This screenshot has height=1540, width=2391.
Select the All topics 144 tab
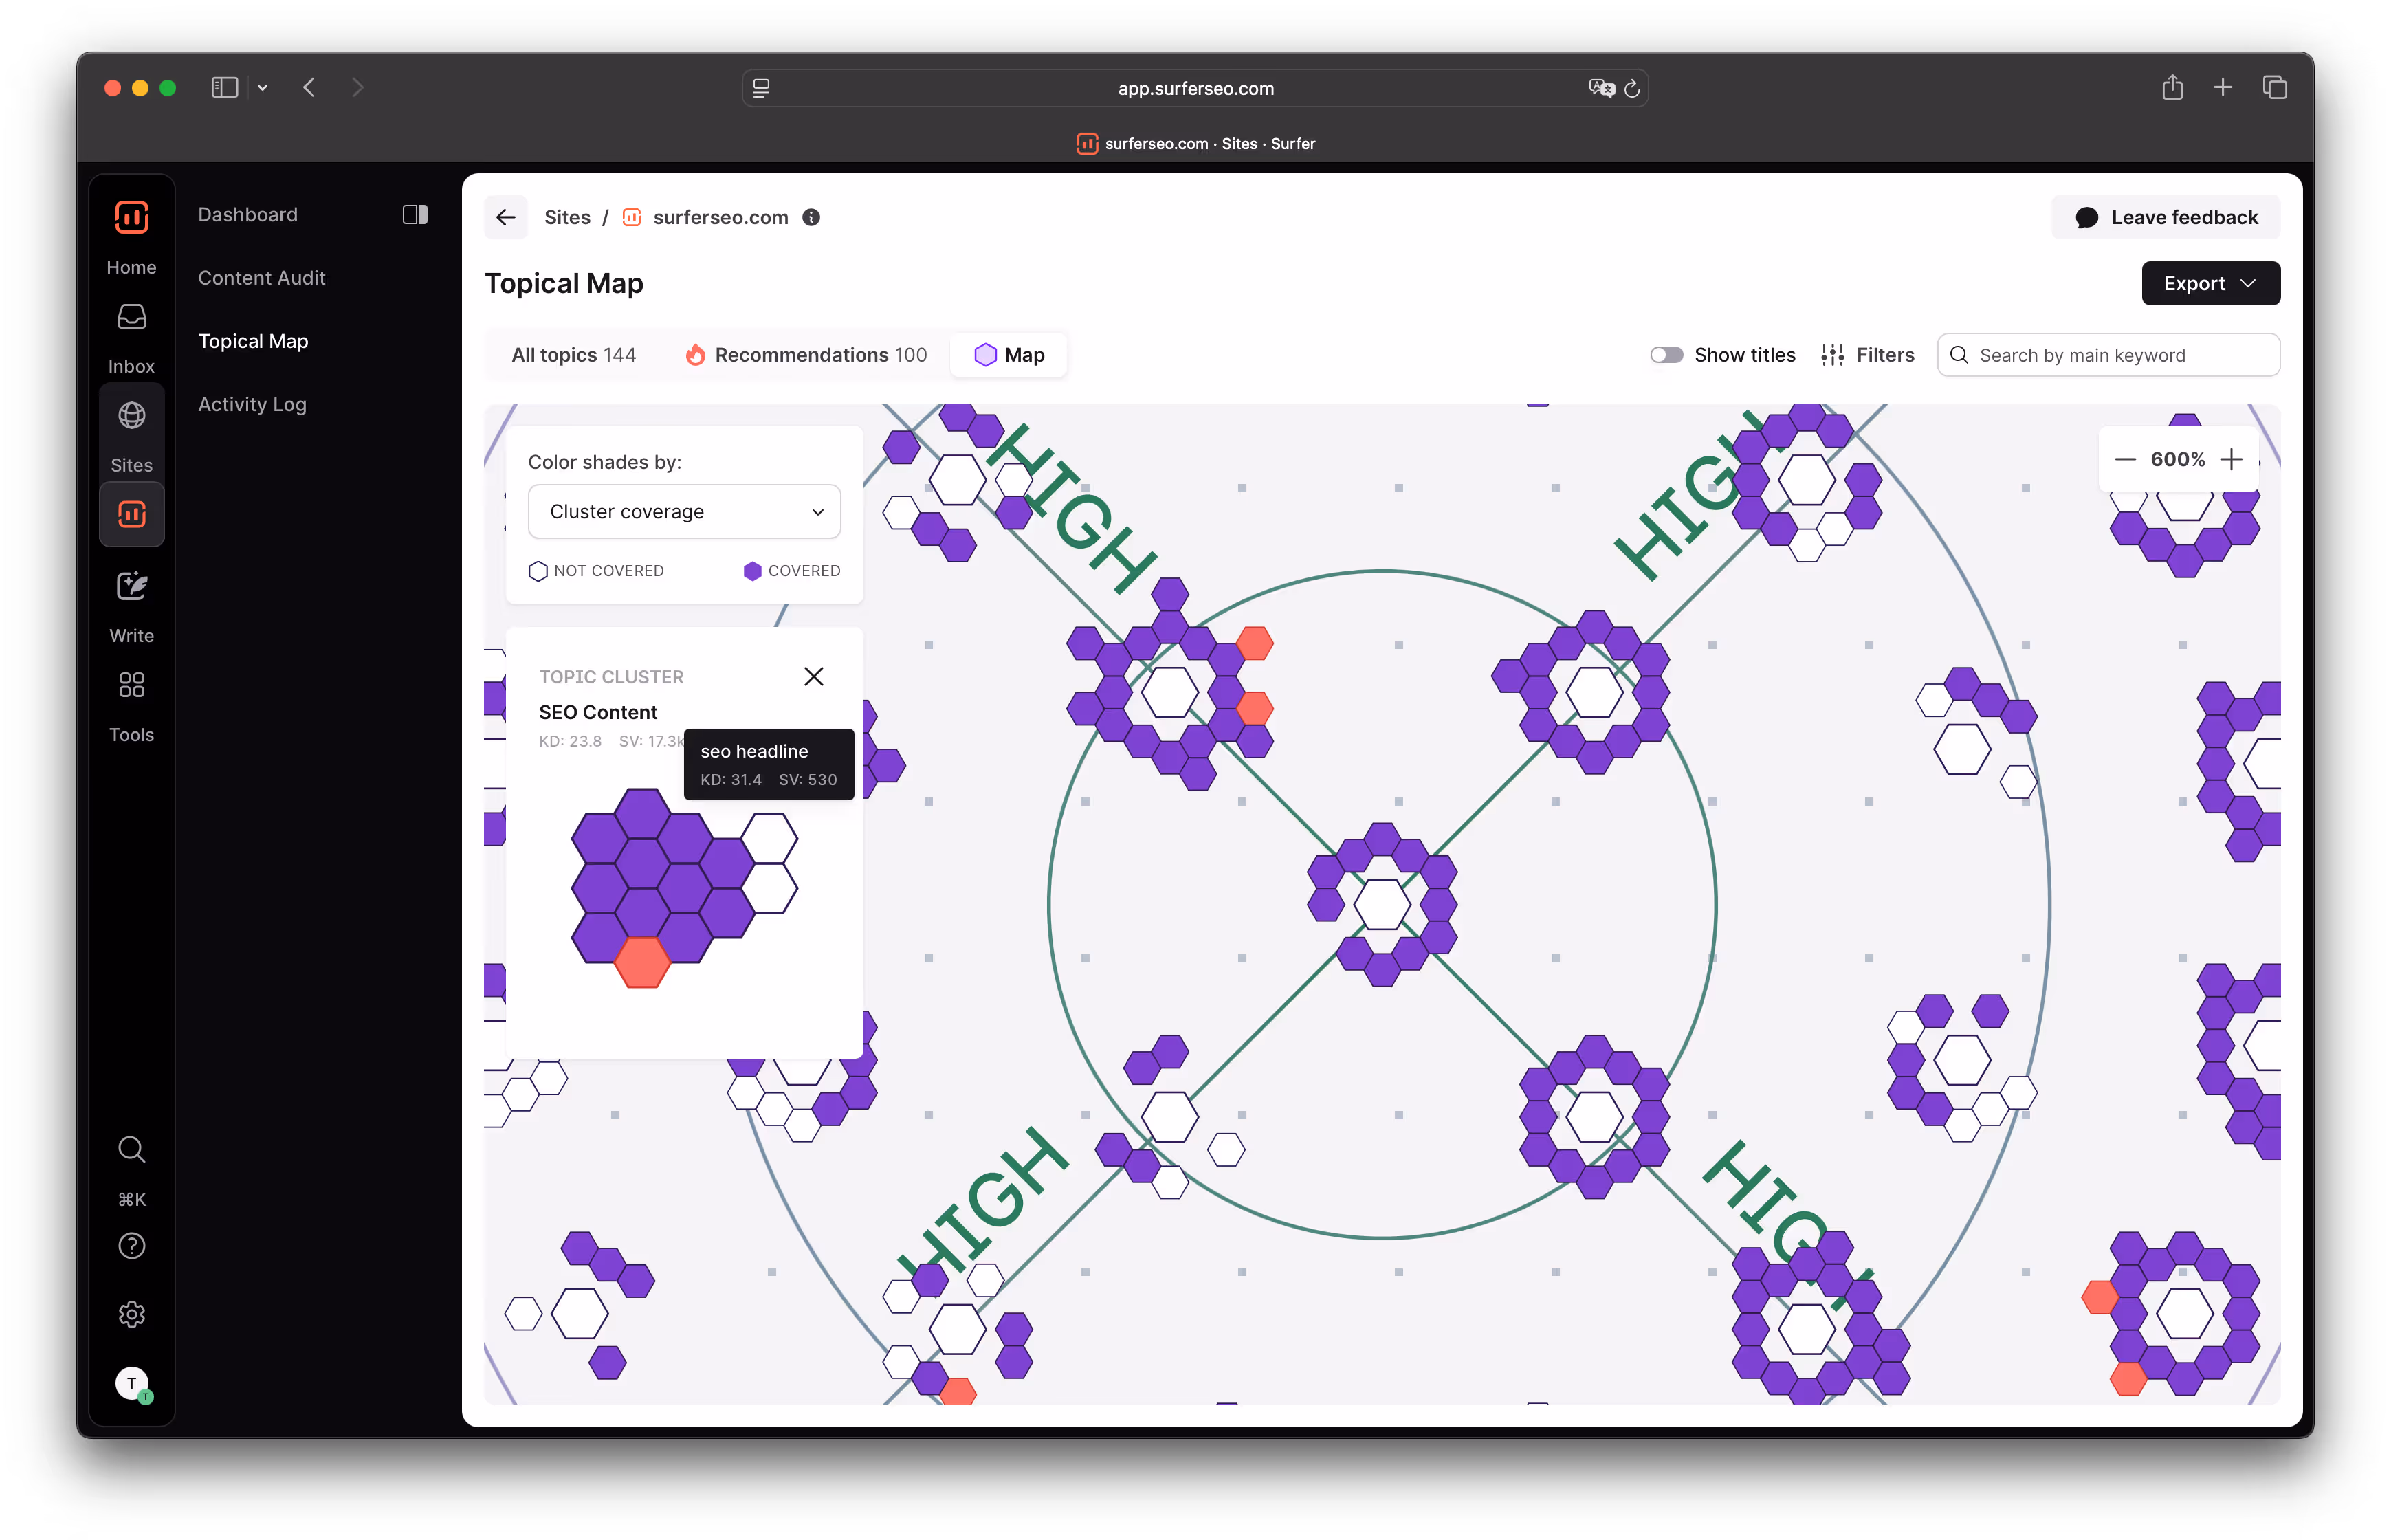[573, 355]
